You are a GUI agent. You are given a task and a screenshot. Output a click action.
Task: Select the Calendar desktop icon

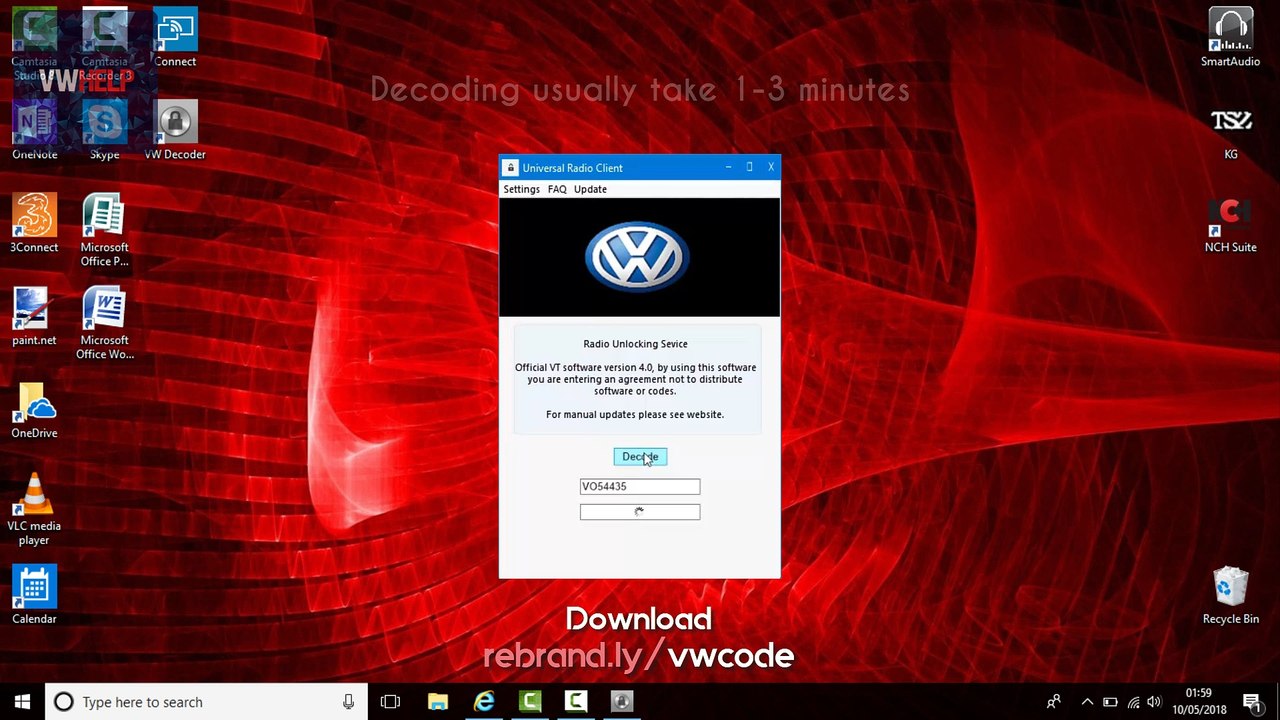[x=34, y=595]
